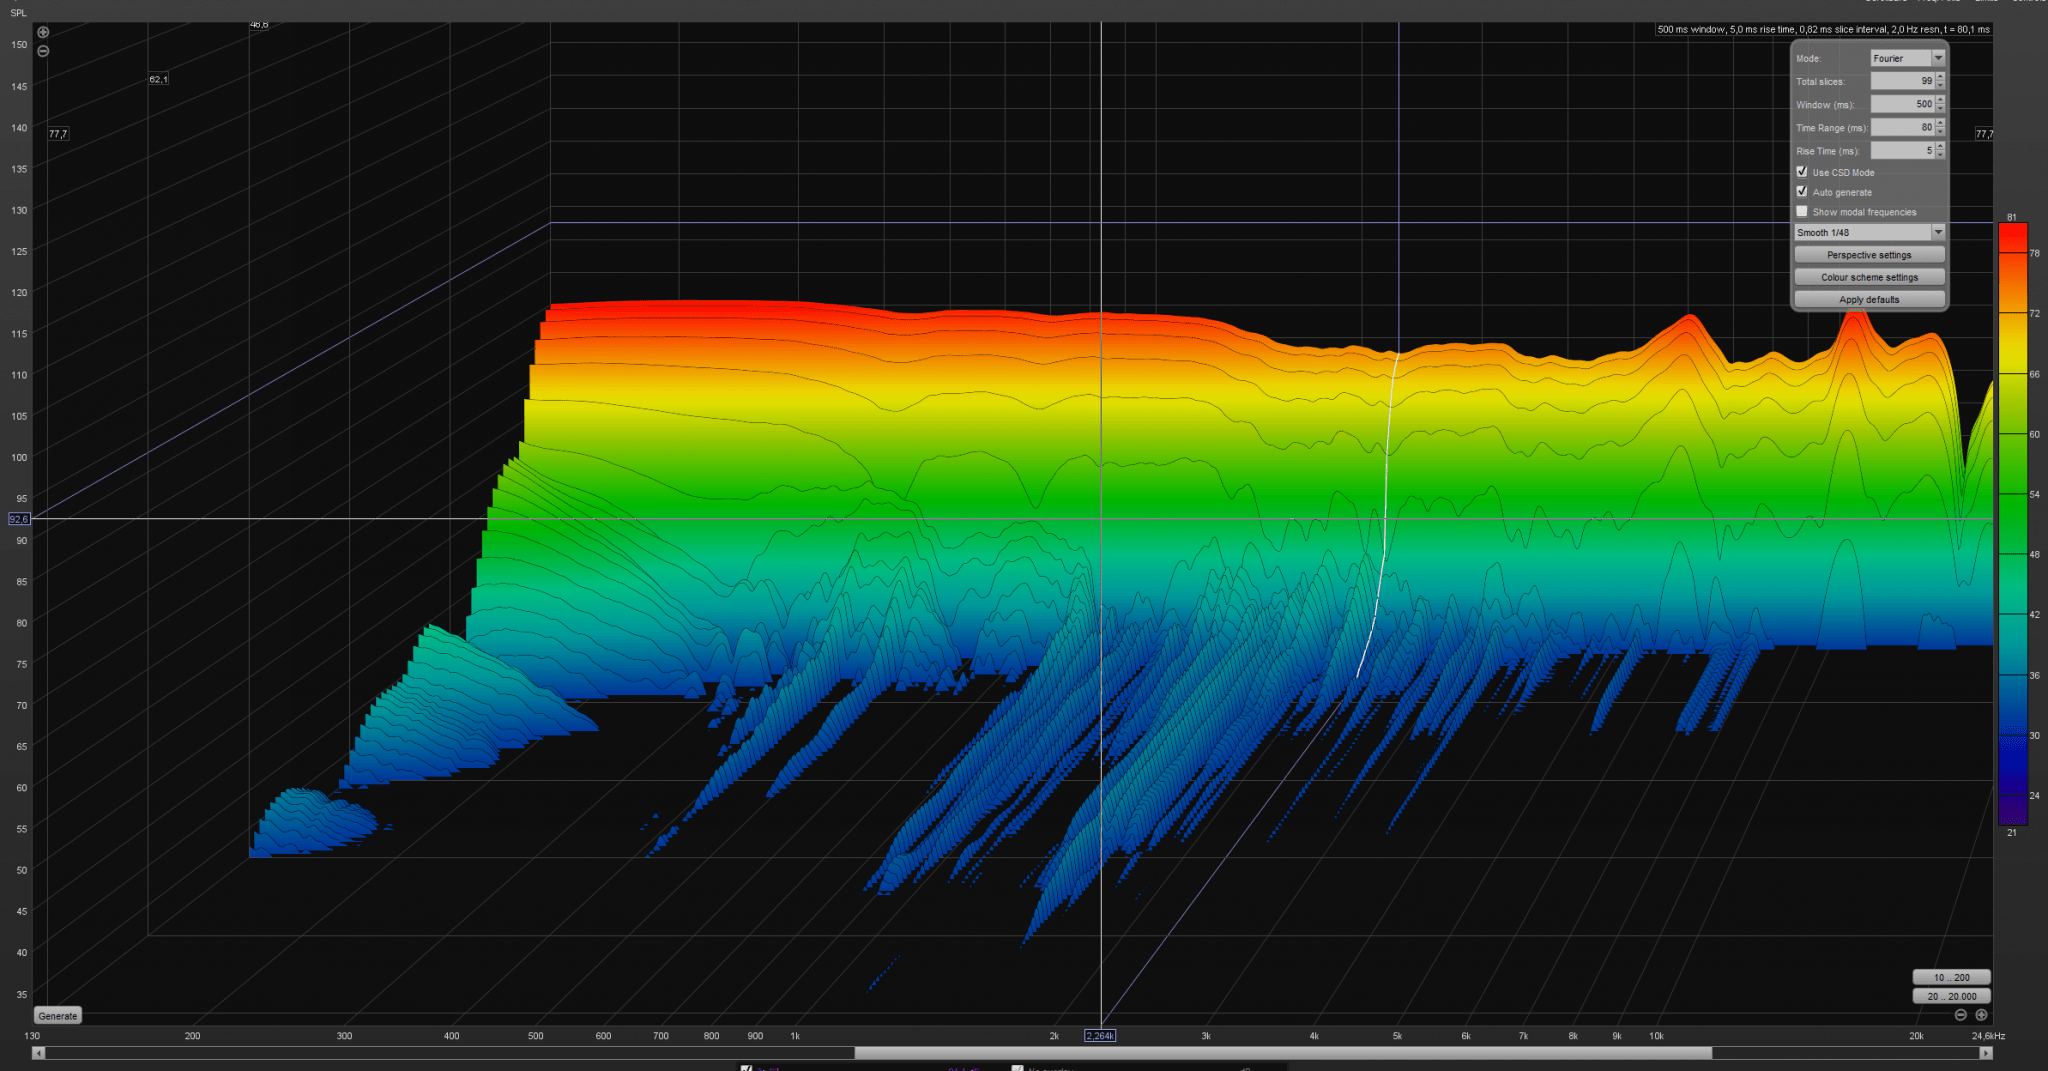Zoom in the frequency axis
Viewport: 2048px width, 1071px height.
tap(1981, 1015)
